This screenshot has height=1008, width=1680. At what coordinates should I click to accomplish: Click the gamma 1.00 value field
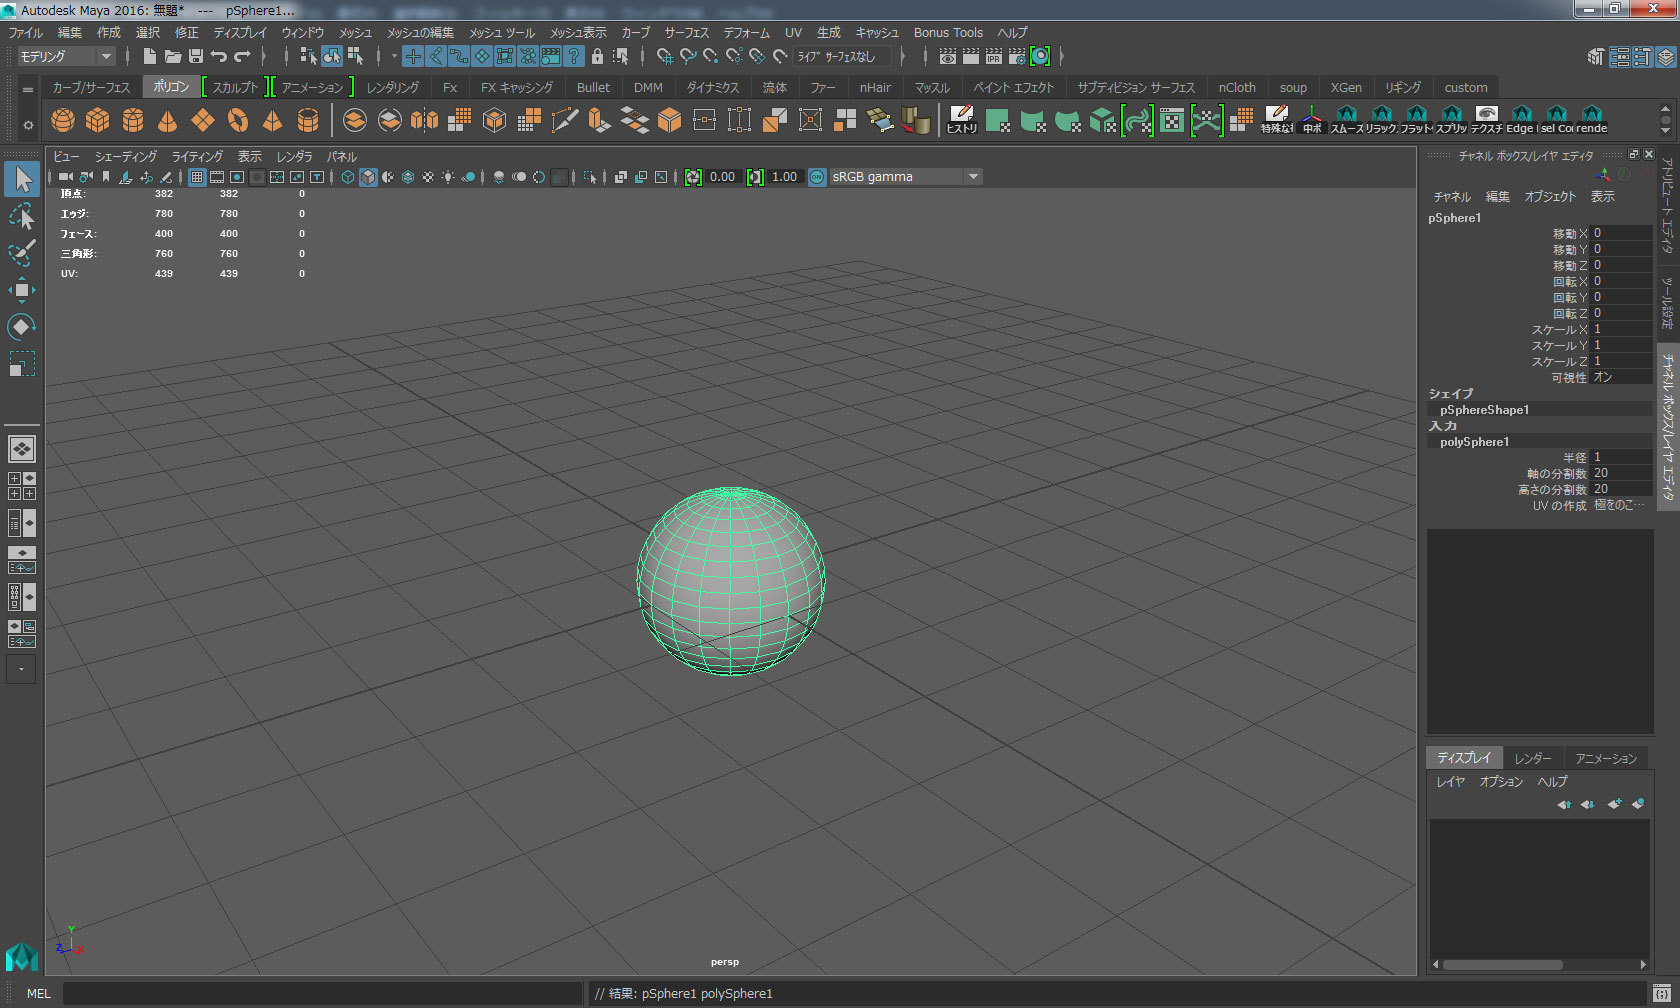(784, 177)
